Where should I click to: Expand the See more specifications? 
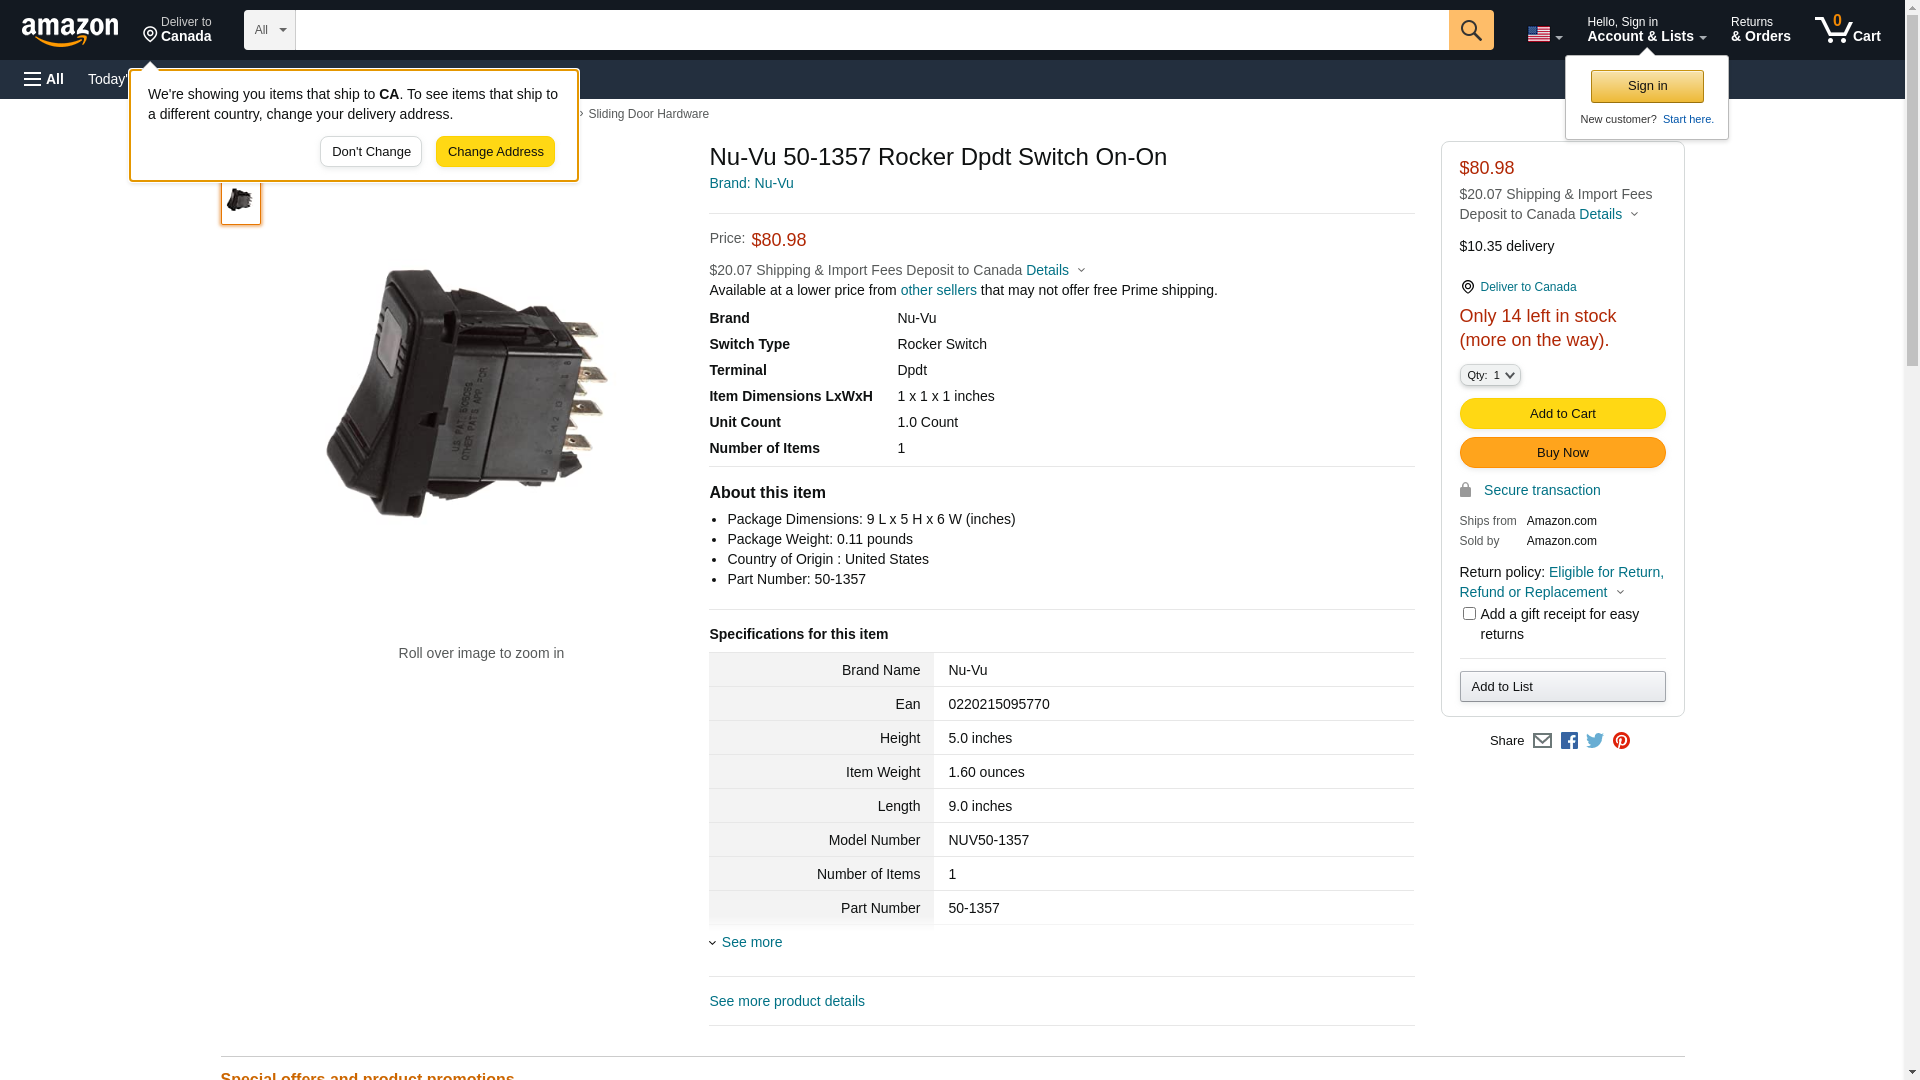tap(751, 942)
